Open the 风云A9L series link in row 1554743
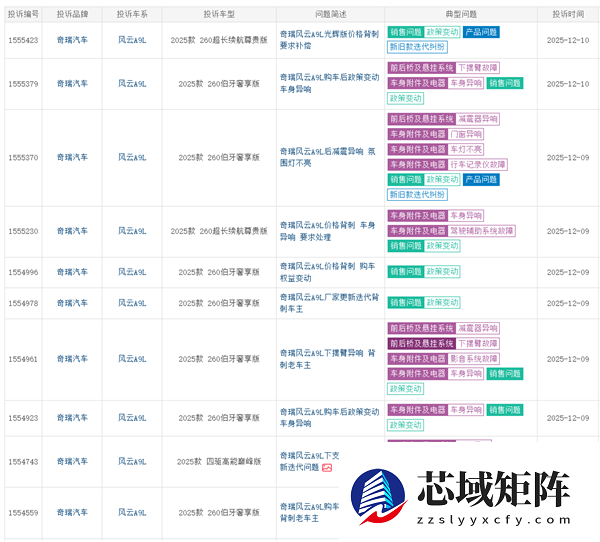Image resolution: width=600 pixels, height=542 pixels. pos(132,461)
